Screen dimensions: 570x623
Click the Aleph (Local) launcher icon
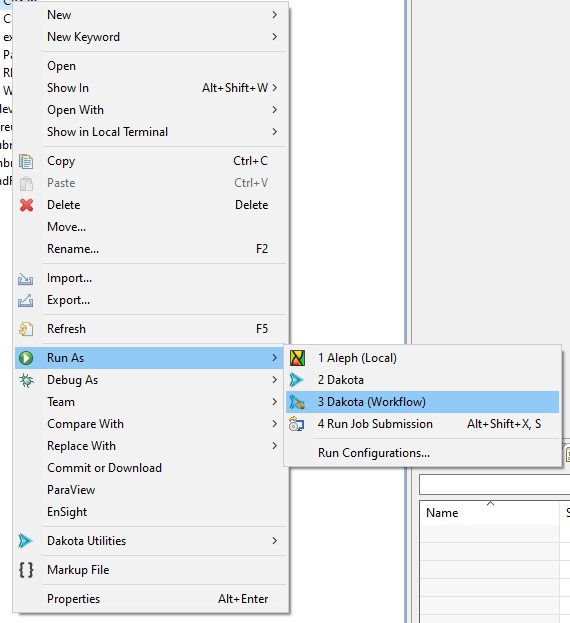tap(297, 358)
